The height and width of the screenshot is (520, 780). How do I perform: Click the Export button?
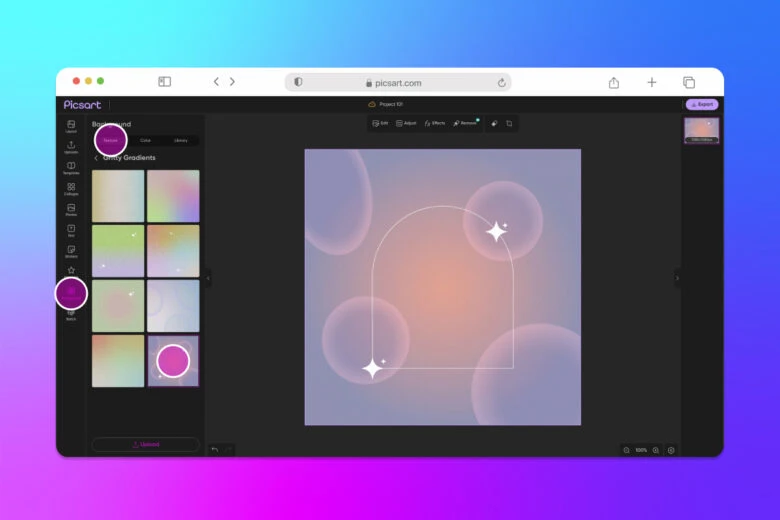pos(702,104)
